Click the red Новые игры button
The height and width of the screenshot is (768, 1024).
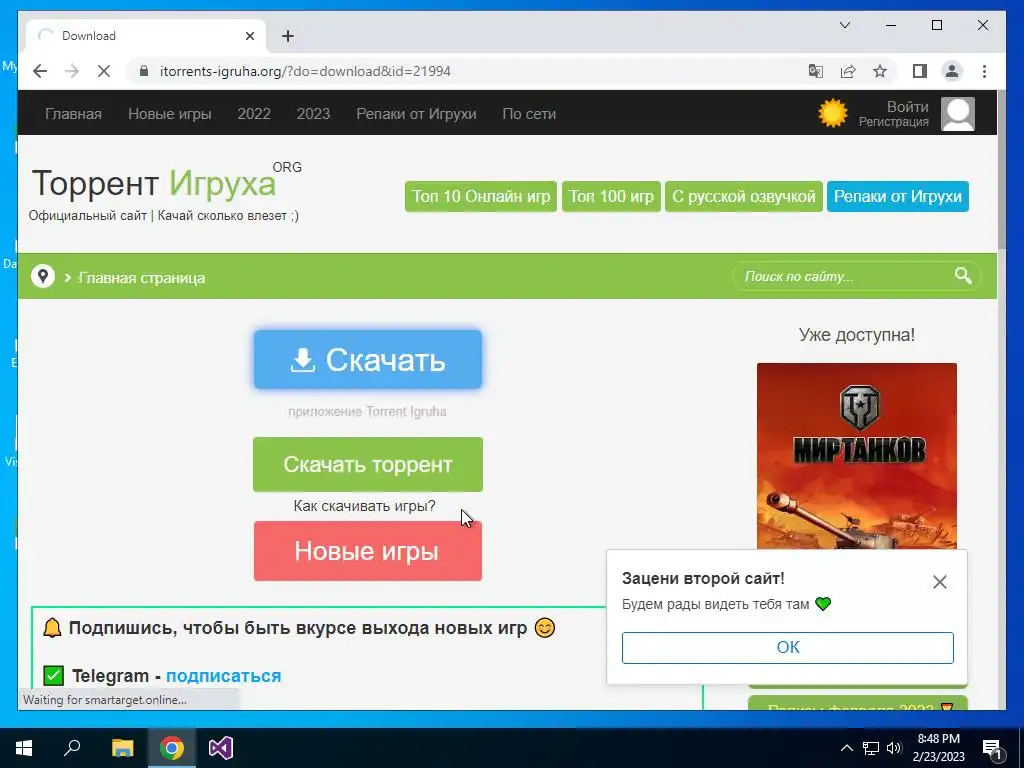tap(368, 551)
